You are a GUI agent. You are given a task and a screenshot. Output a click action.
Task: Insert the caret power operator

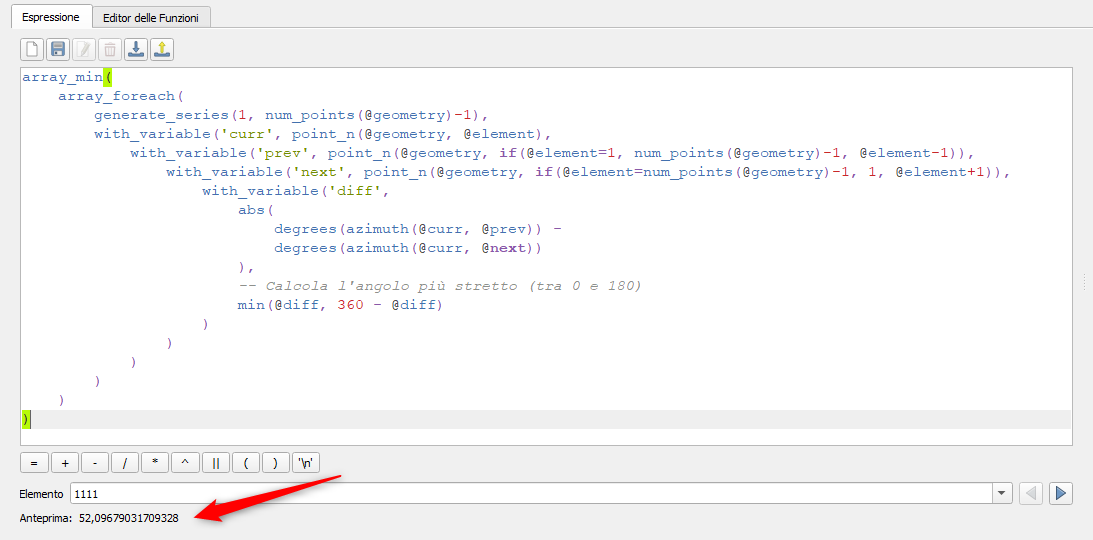[x=185, y=463]
